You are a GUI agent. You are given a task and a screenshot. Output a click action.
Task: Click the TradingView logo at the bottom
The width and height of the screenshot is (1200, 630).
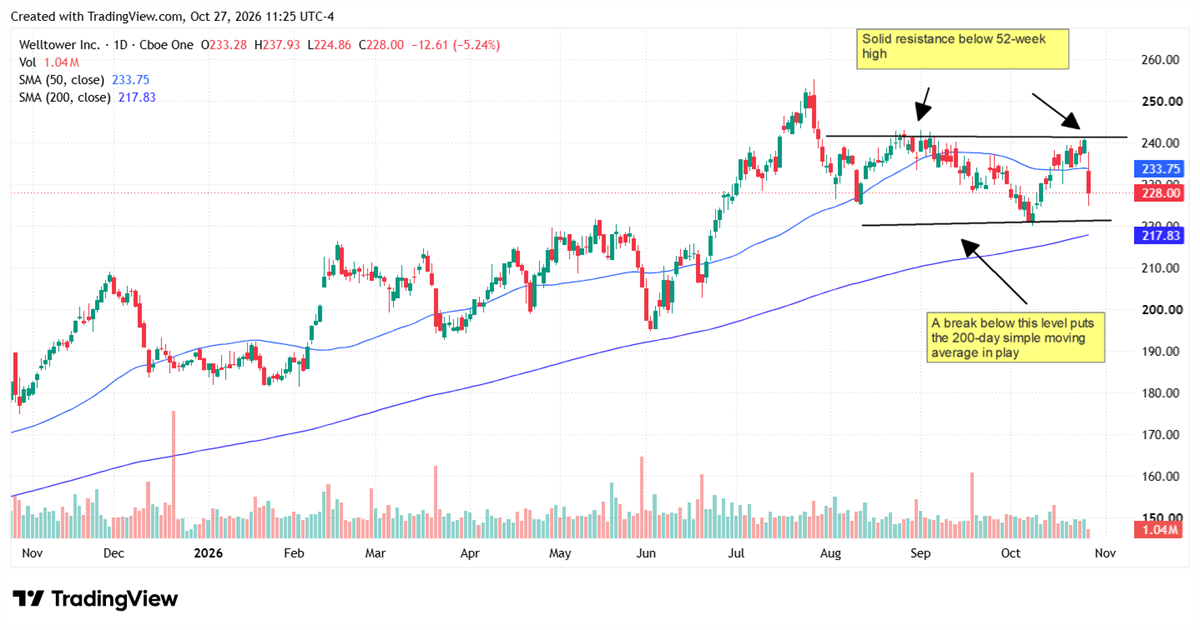95,599
